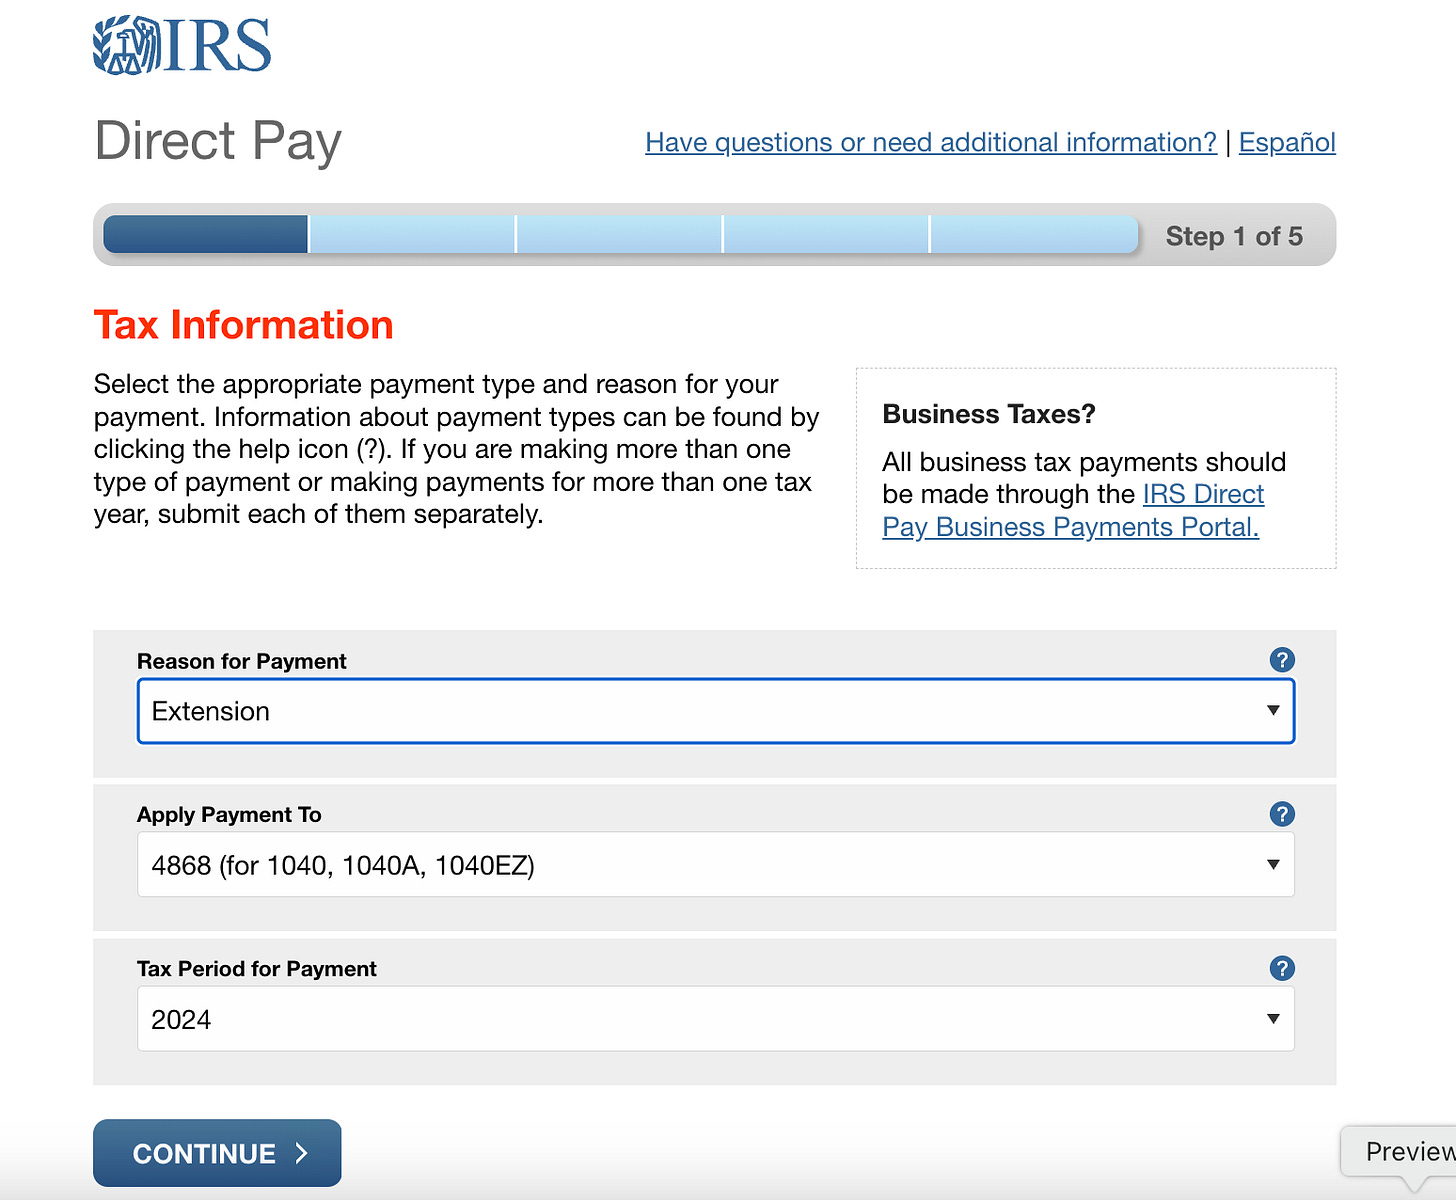
Task: Click the 'Tax Information' heading
Action: (243, 325)
